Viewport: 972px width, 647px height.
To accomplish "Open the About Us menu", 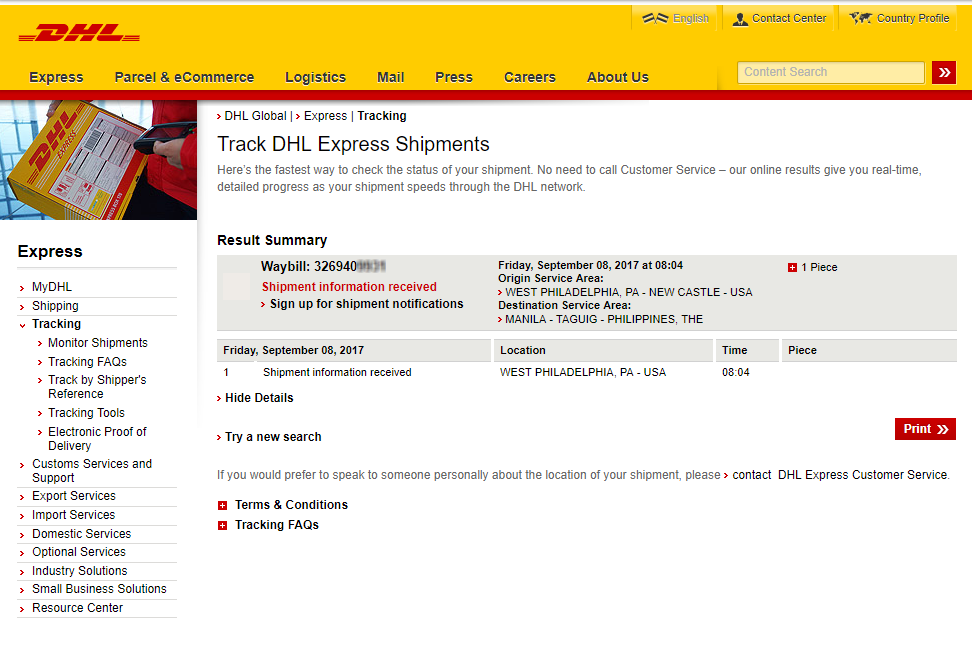I will [x=618, y=77].
